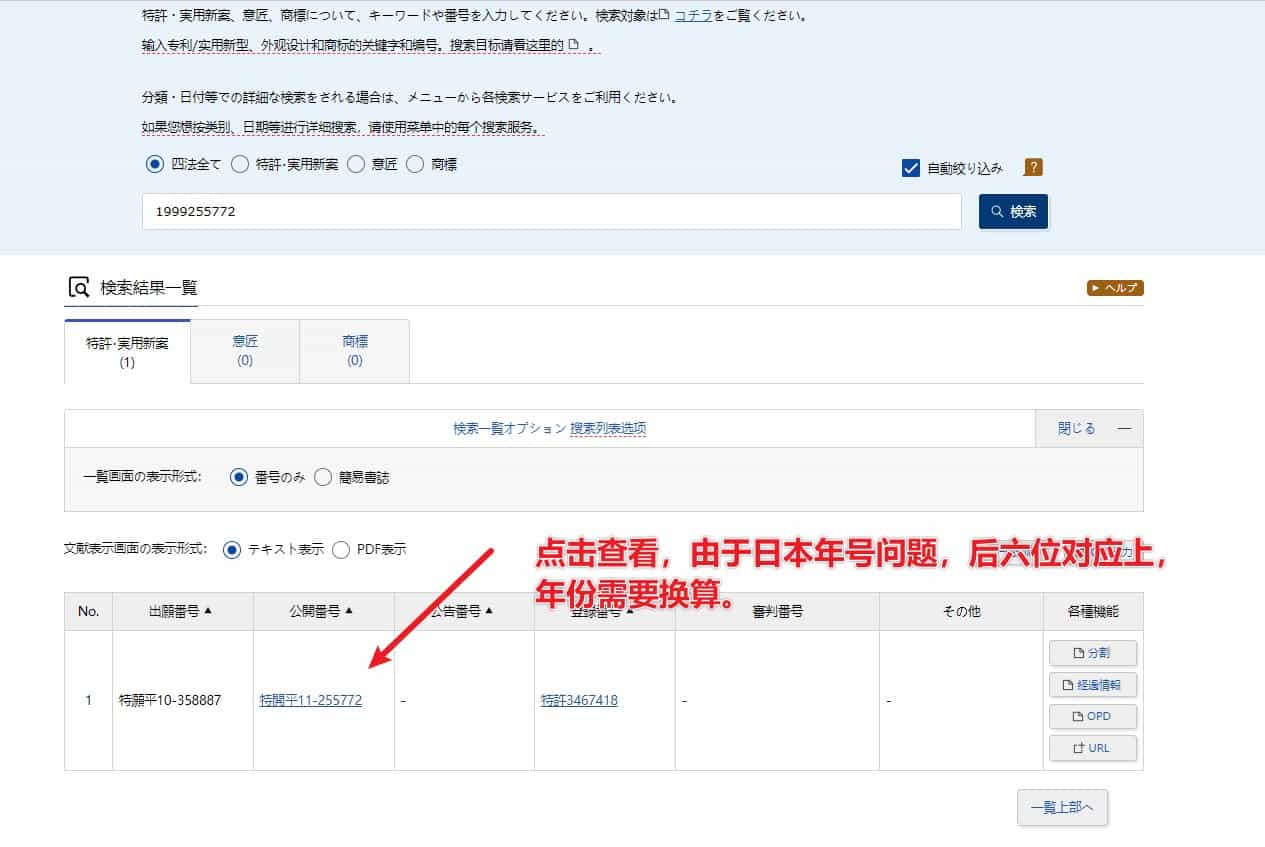Click the URL share button
Viewport: 1265px width, 847px height.
[1092, 748]
